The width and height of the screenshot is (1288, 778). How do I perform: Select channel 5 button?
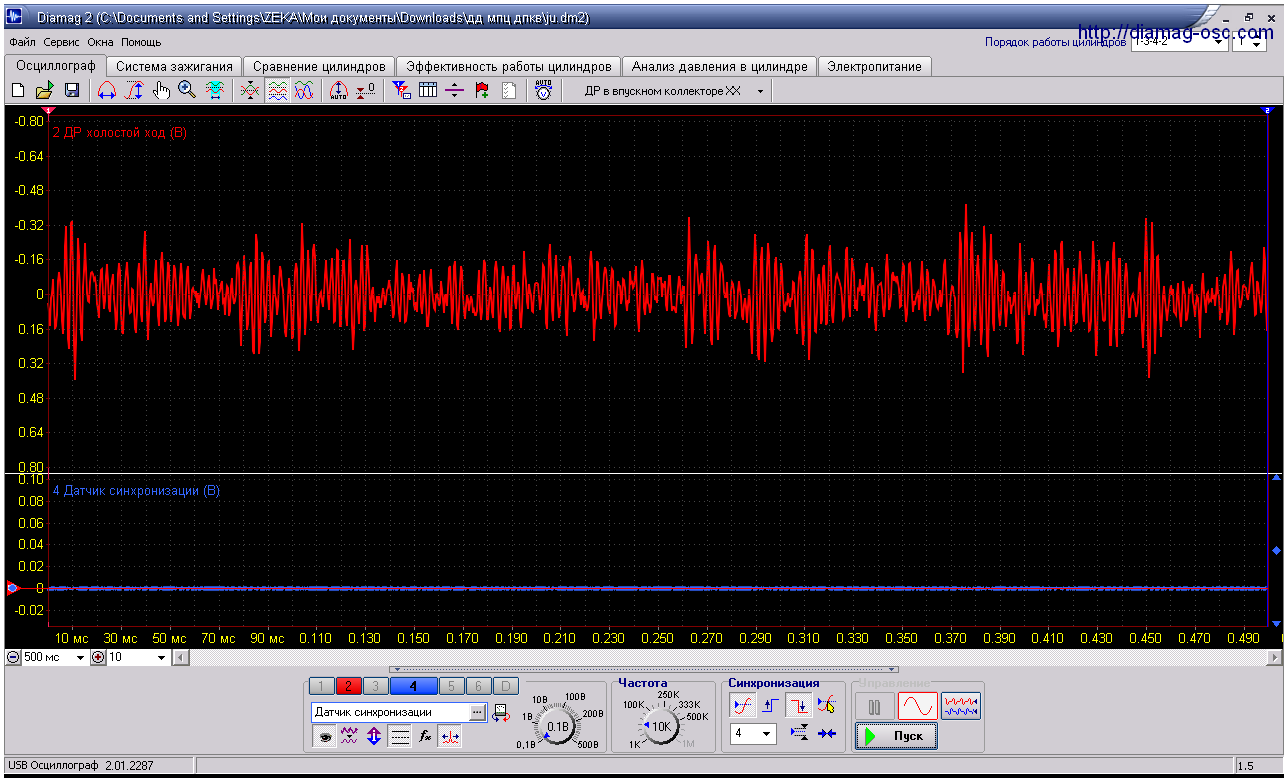(451, 686)
